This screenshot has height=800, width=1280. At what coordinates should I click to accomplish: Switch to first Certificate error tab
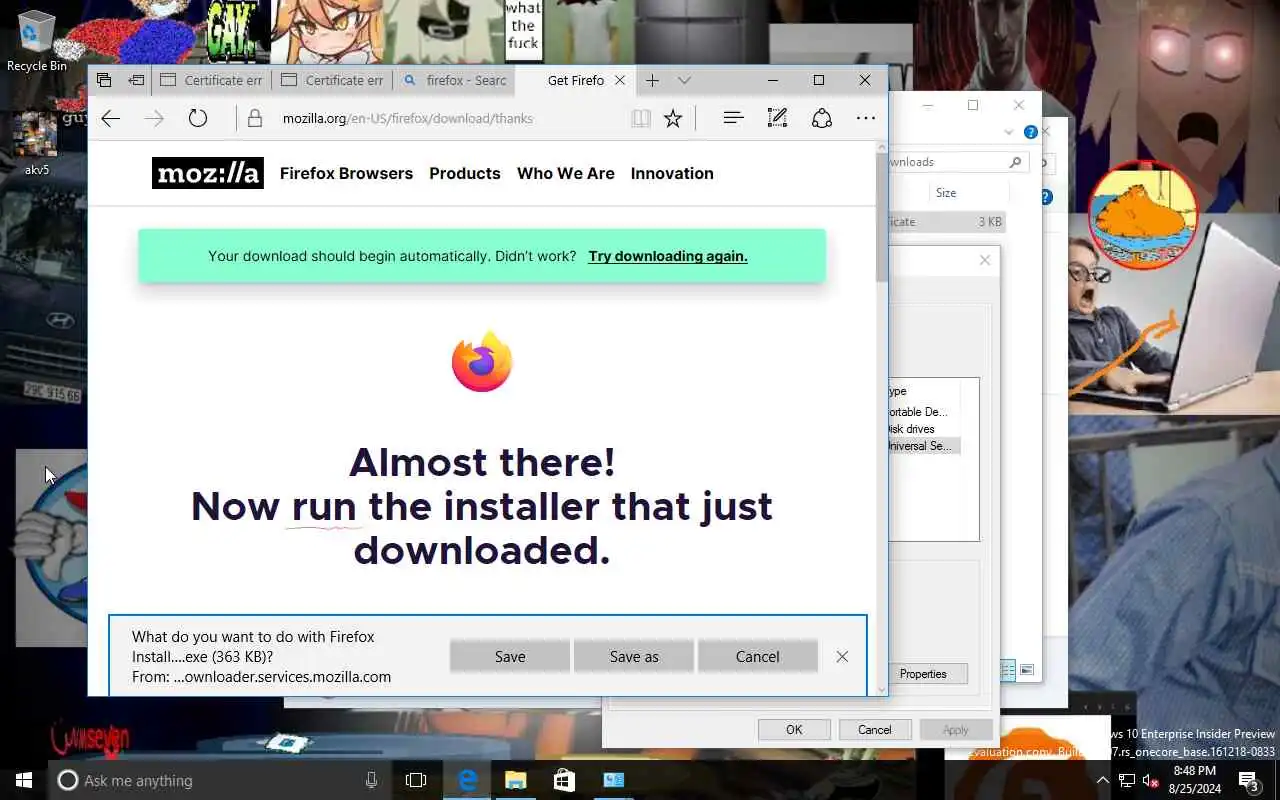tap(211, 80)
